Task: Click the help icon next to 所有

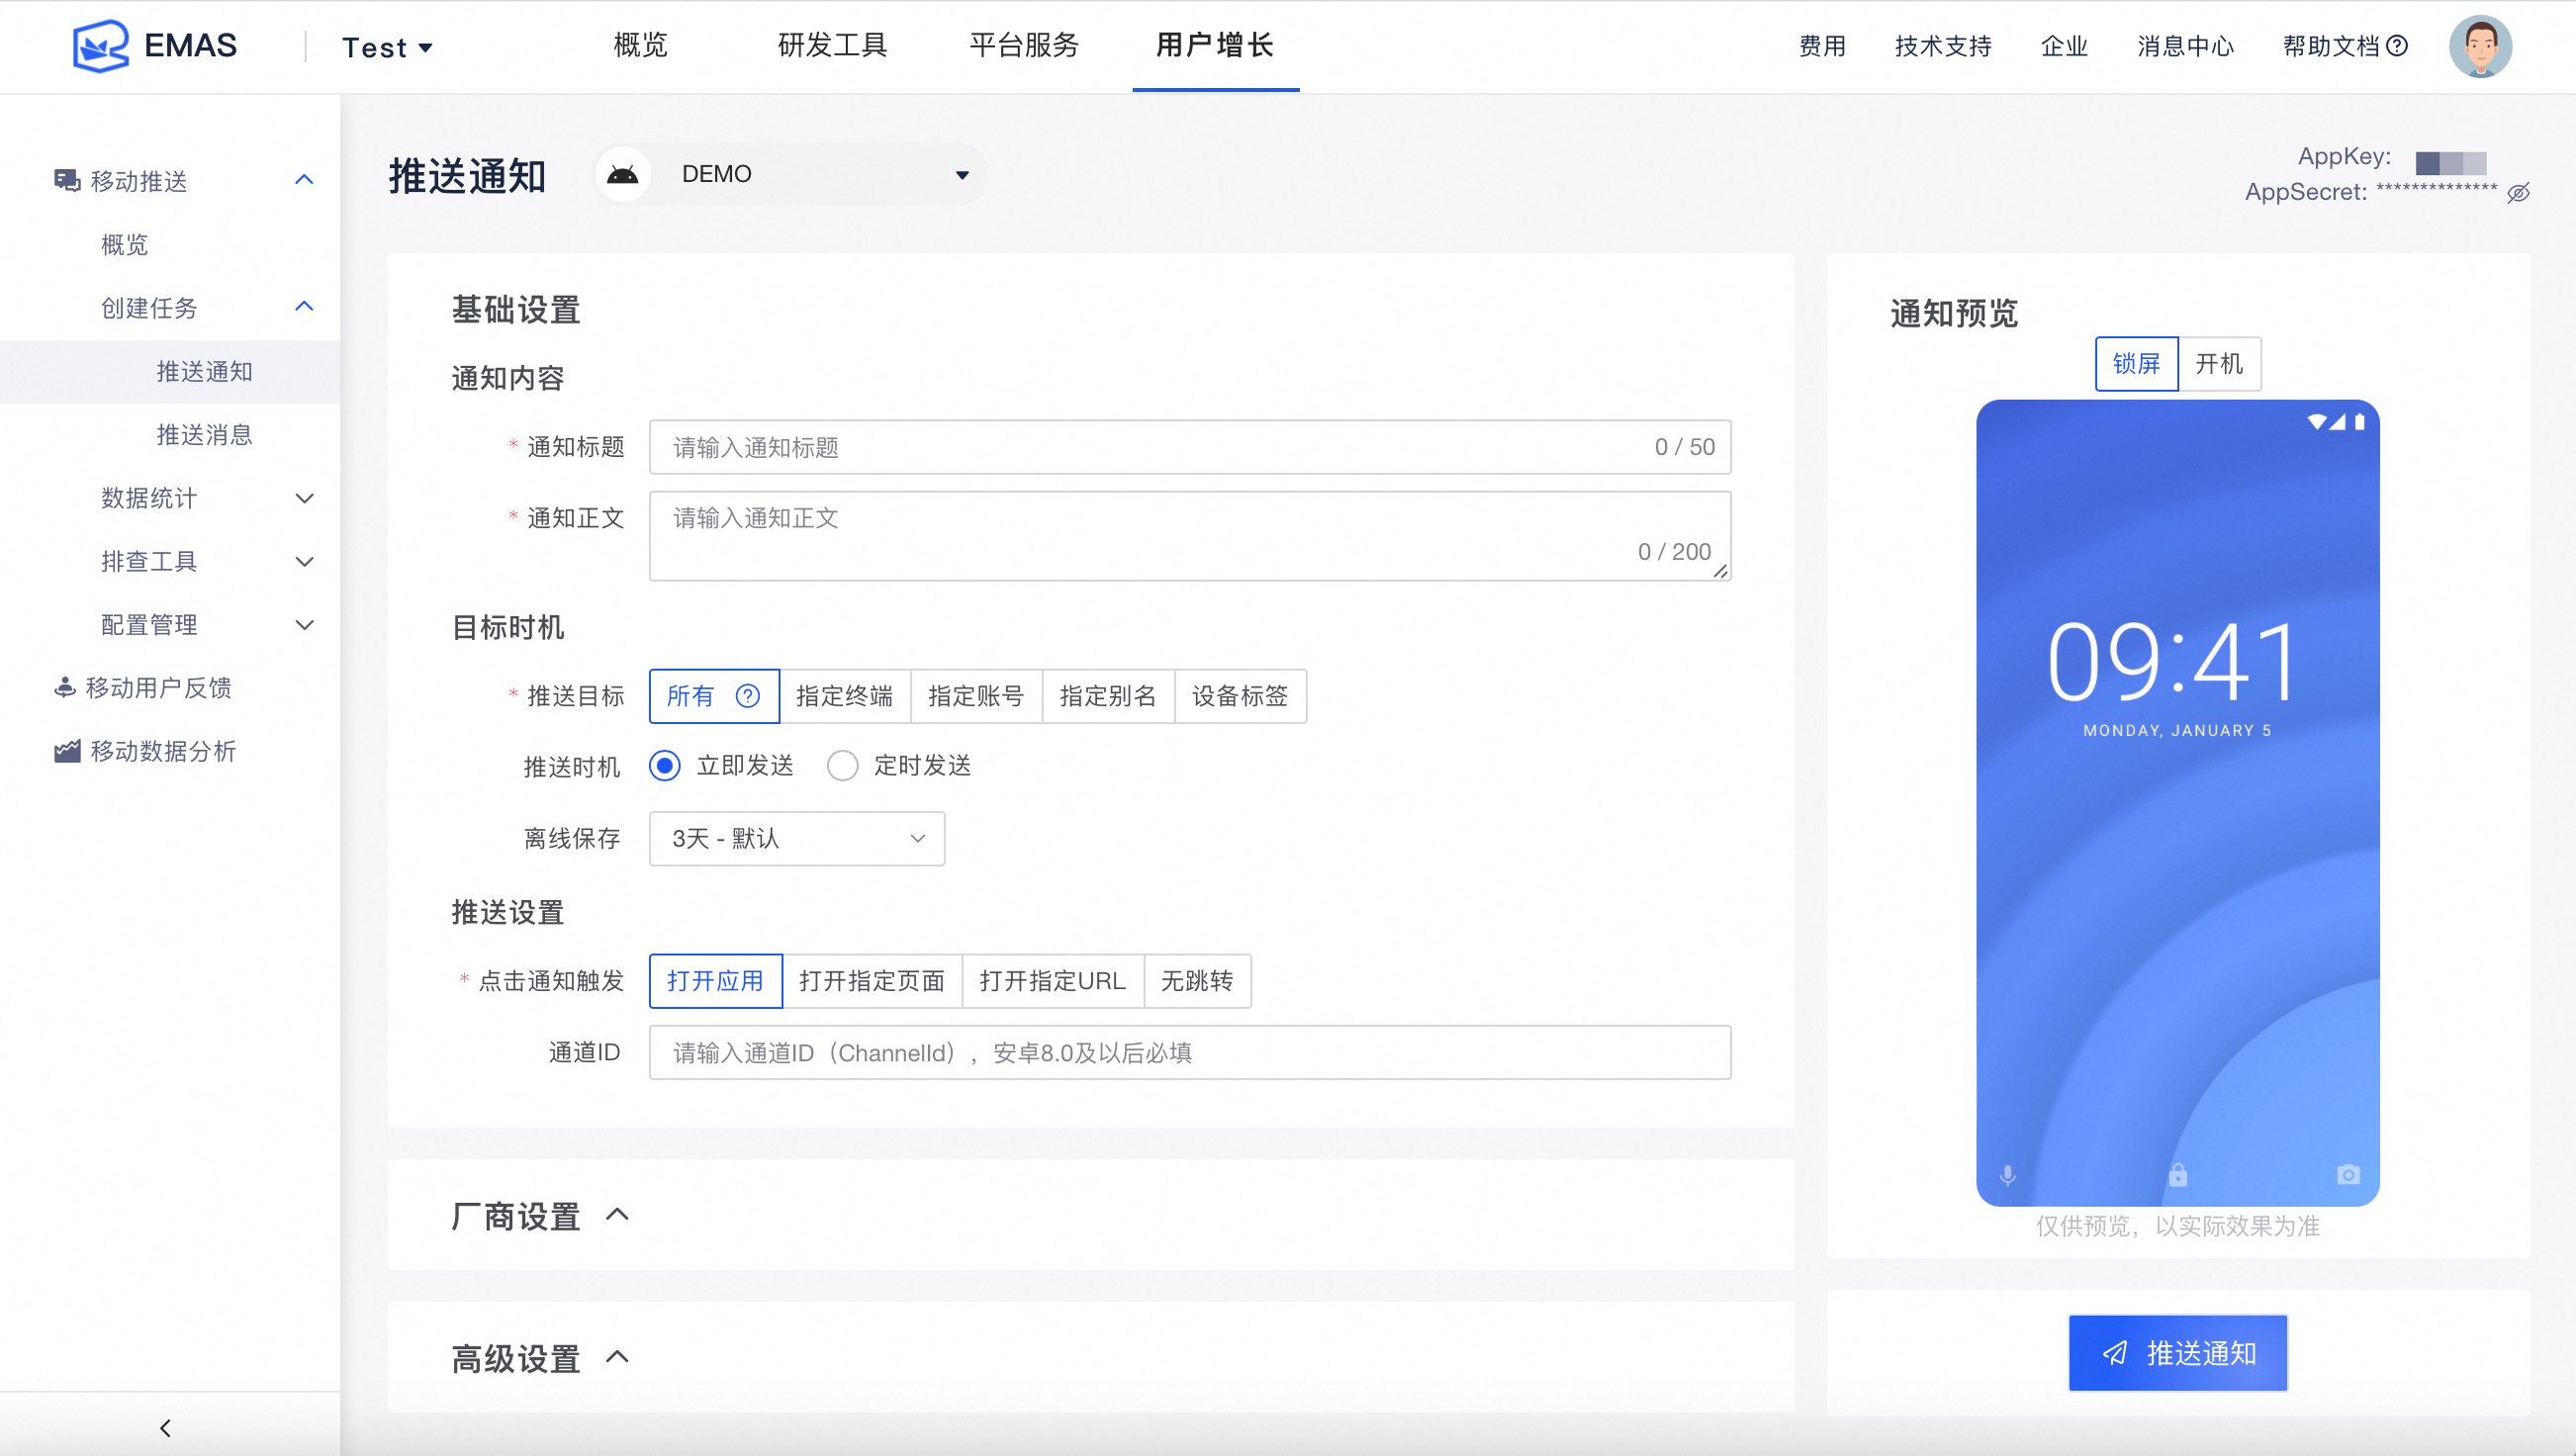Action: tap(748, 696)
